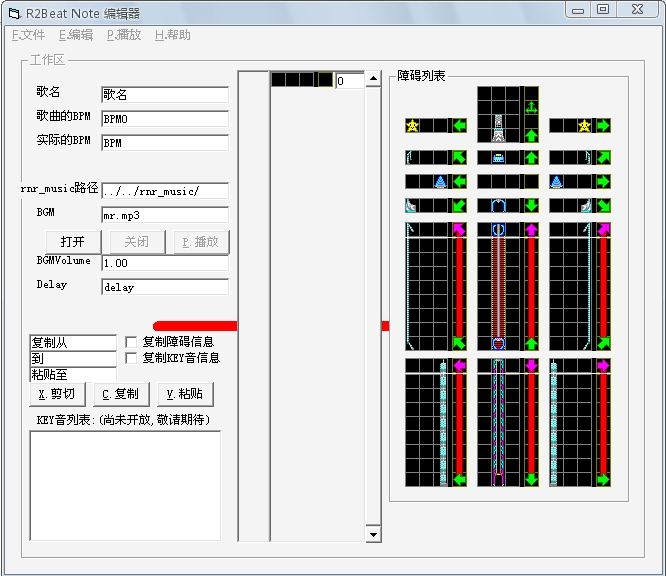Click the 粘贴至 input field

(x=73, y=374)
